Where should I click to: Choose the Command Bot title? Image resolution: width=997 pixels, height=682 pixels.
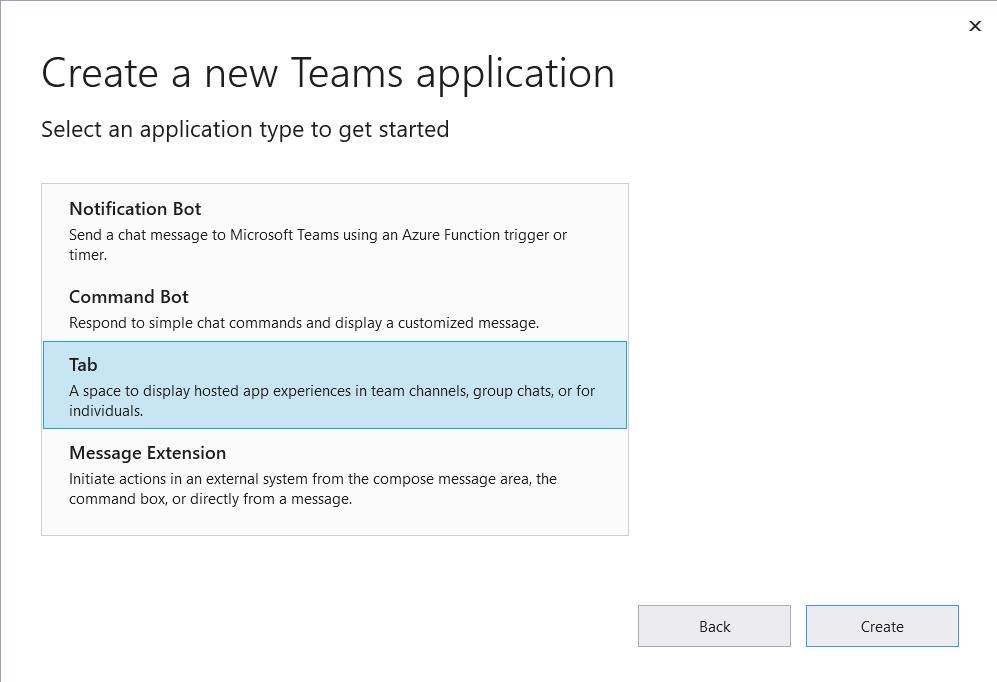point(128,297)
